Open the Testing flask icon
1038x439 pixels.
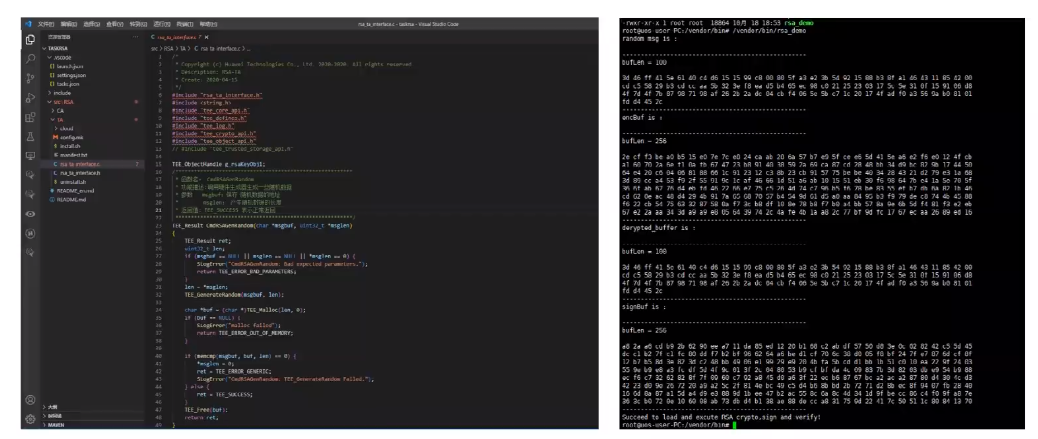coord(30,136)
